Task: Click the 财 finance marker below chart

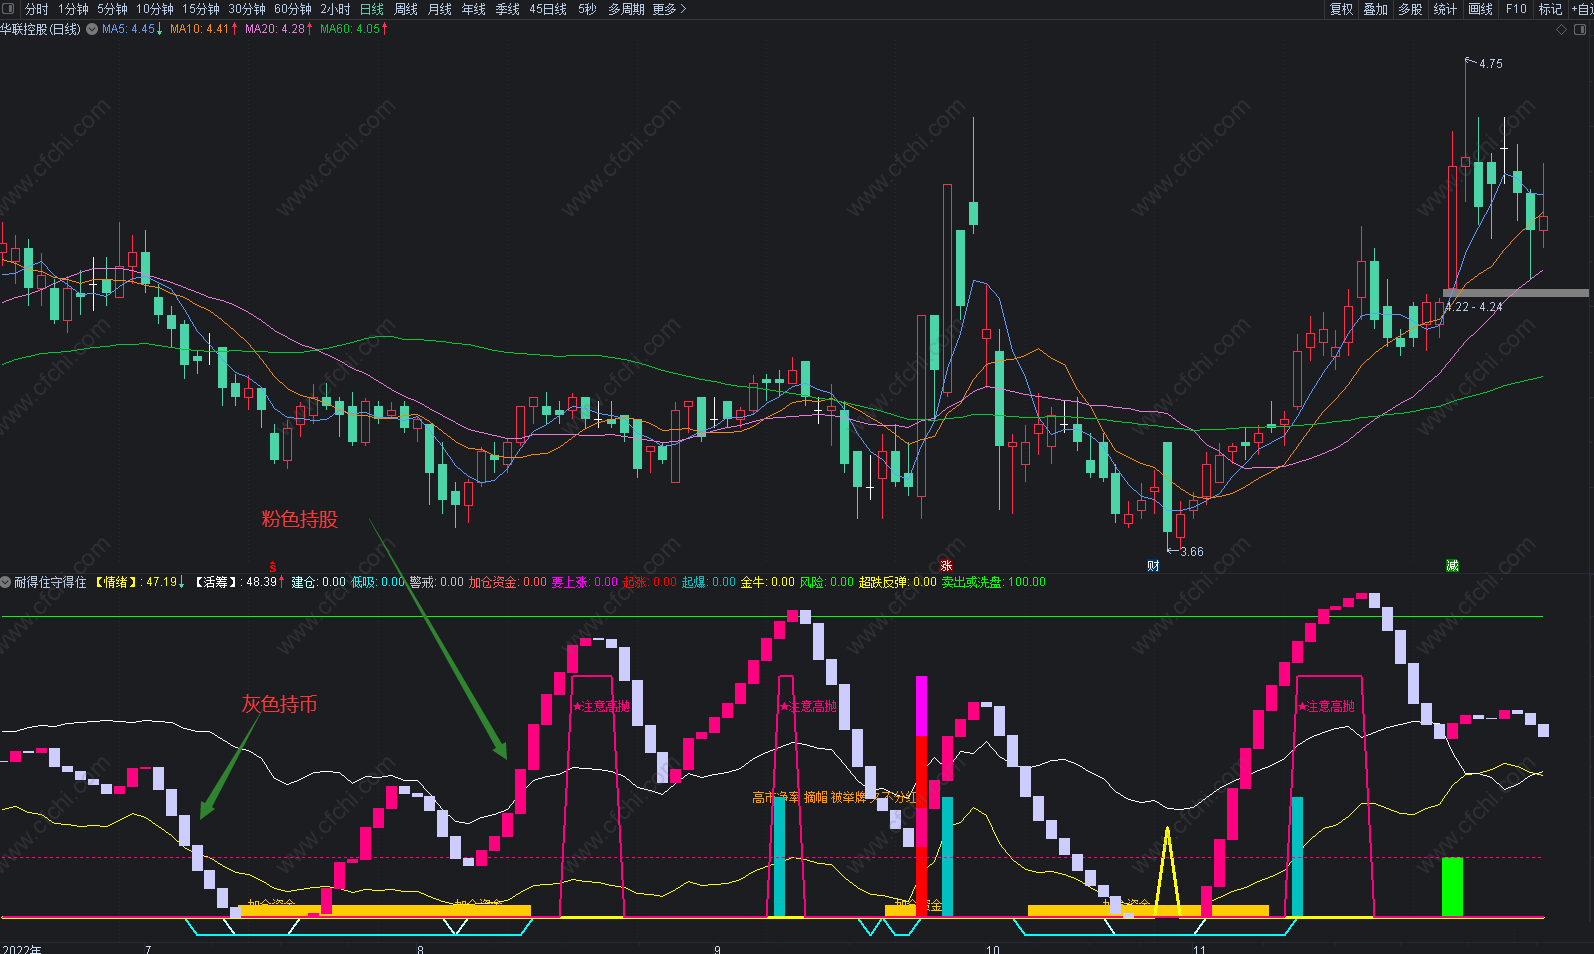Action: tap(1154, 566)
